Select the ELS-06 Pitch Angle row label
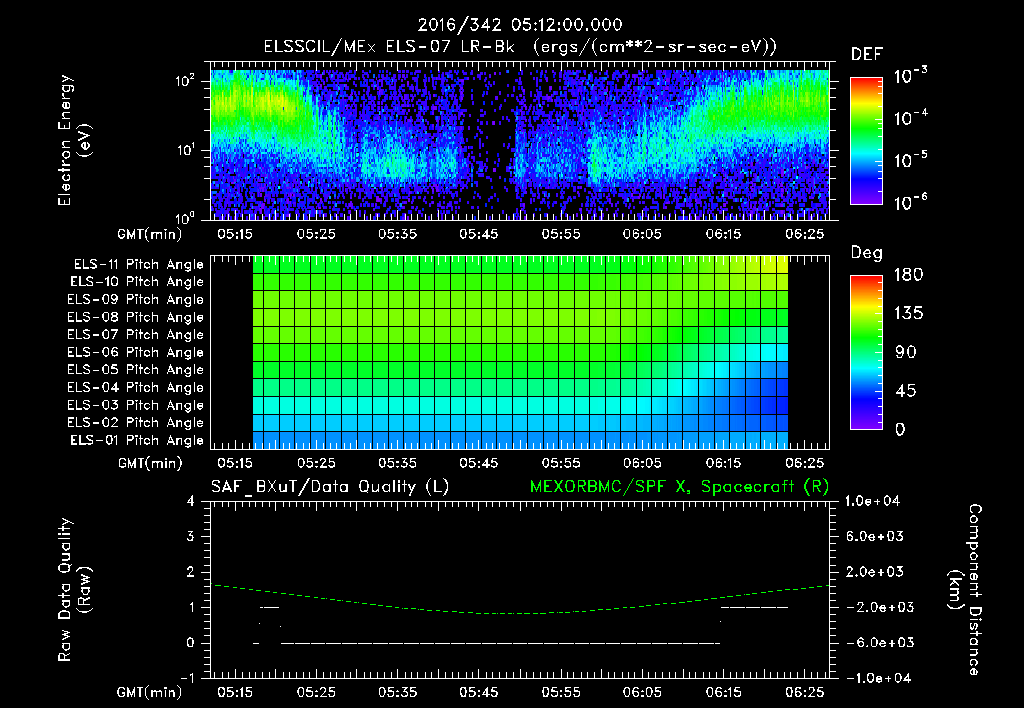This screenshot has width=1024, height=708. 136,352
